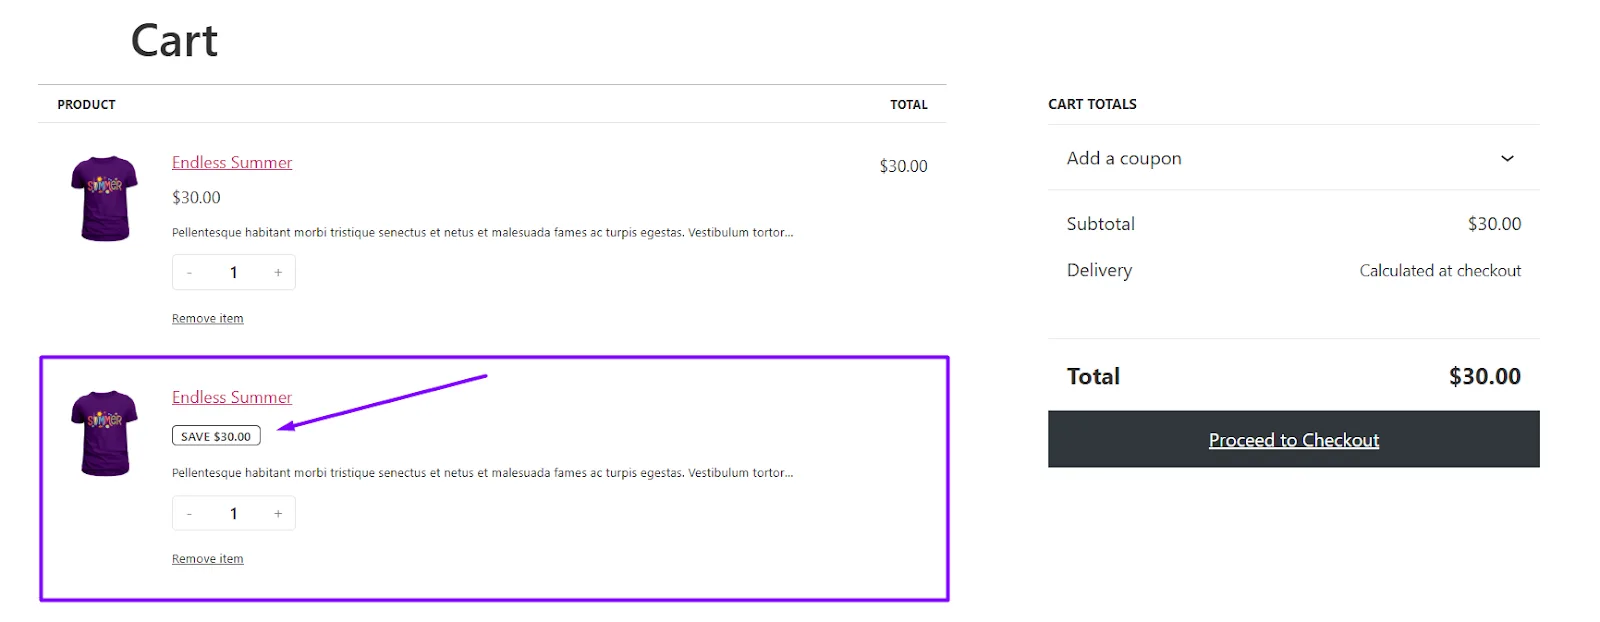Screen dimensions: 1600x622
Task: Click first item's unit price under its title
Action: (196, 197)
